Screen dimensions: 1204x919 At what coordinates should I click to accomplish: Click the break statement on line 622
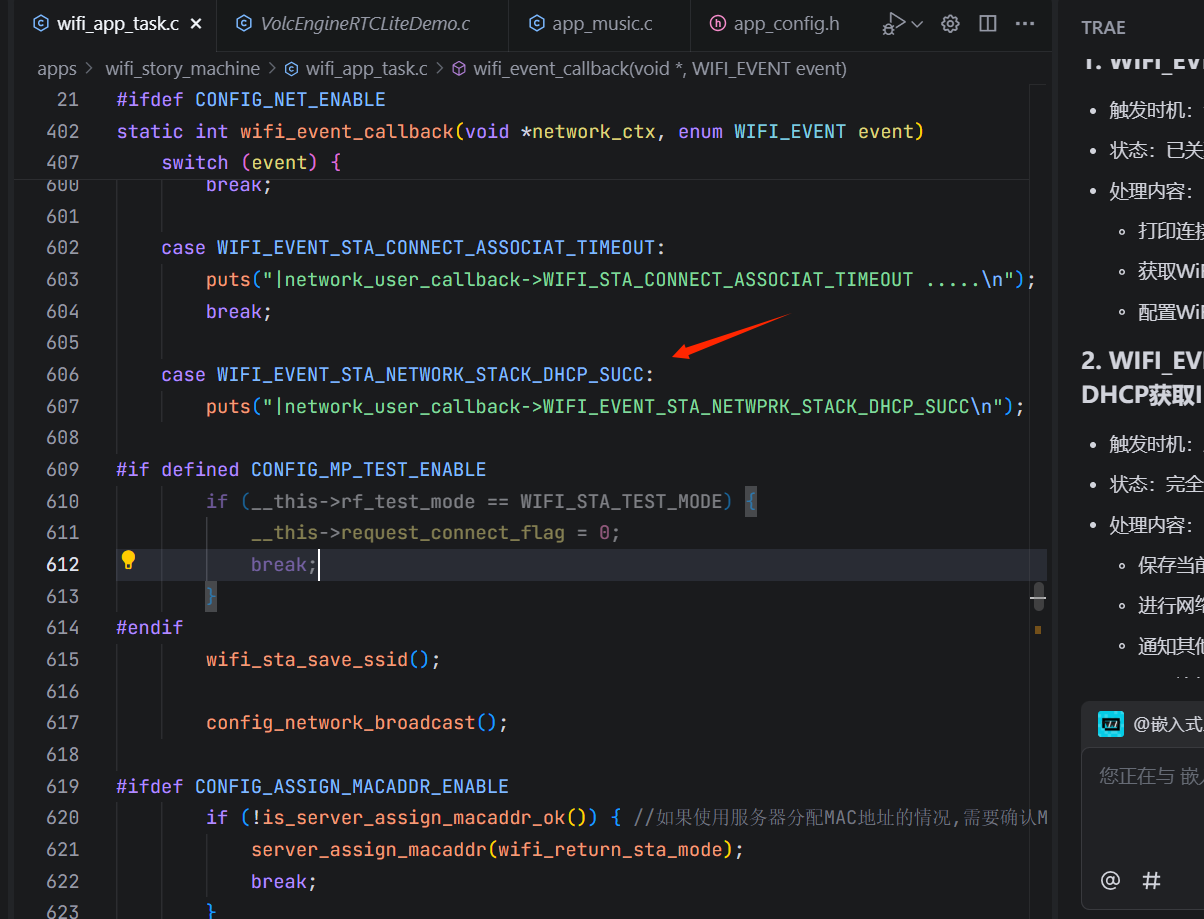point(284,881)
